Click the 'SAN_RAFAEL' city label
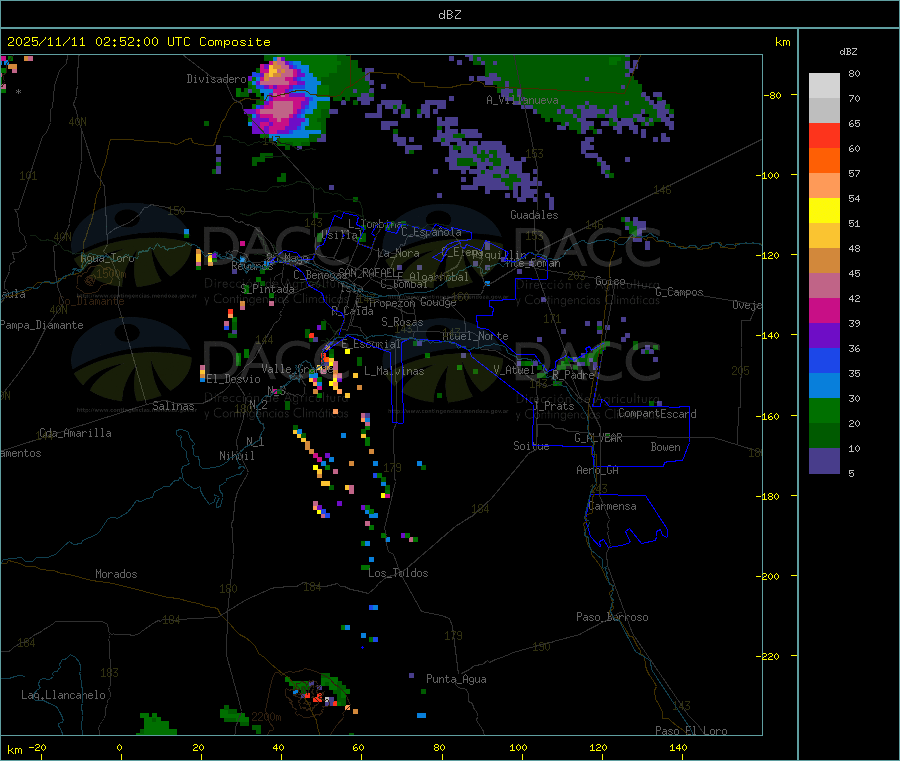The width and height of the screenshot is (900, 761). pyautogui.click(x=370, y=272)
